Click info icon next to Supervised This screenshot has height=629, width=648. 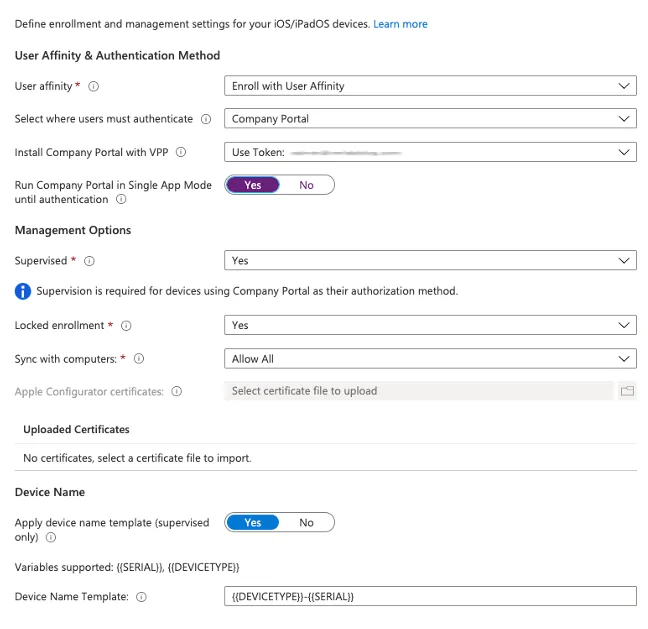[x=89, y=261]
